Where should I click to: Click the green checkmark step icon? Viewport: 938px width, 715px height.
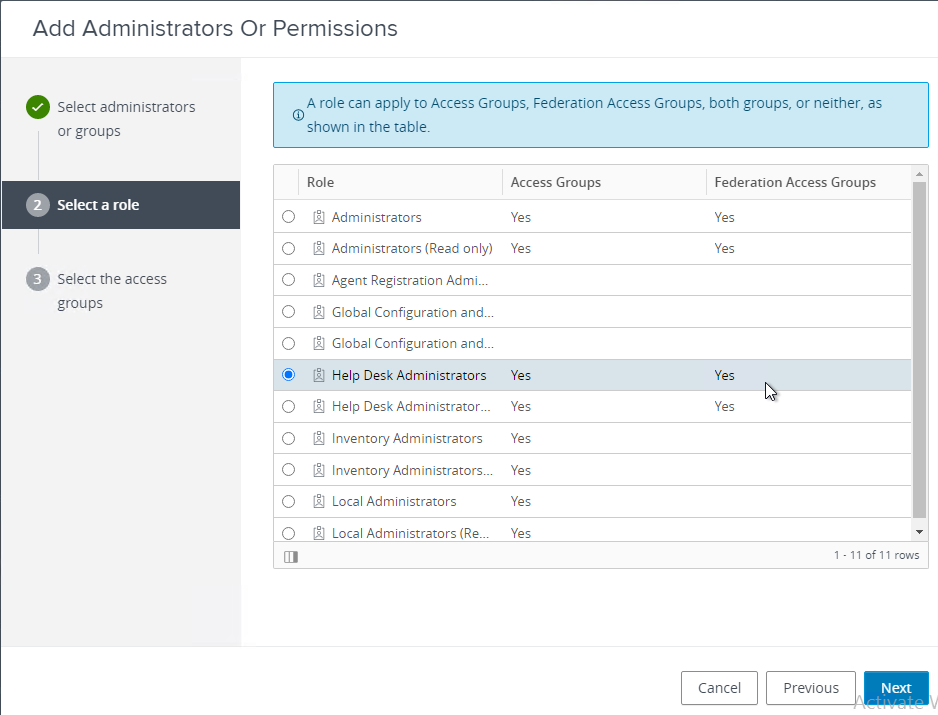pos(38,107)
